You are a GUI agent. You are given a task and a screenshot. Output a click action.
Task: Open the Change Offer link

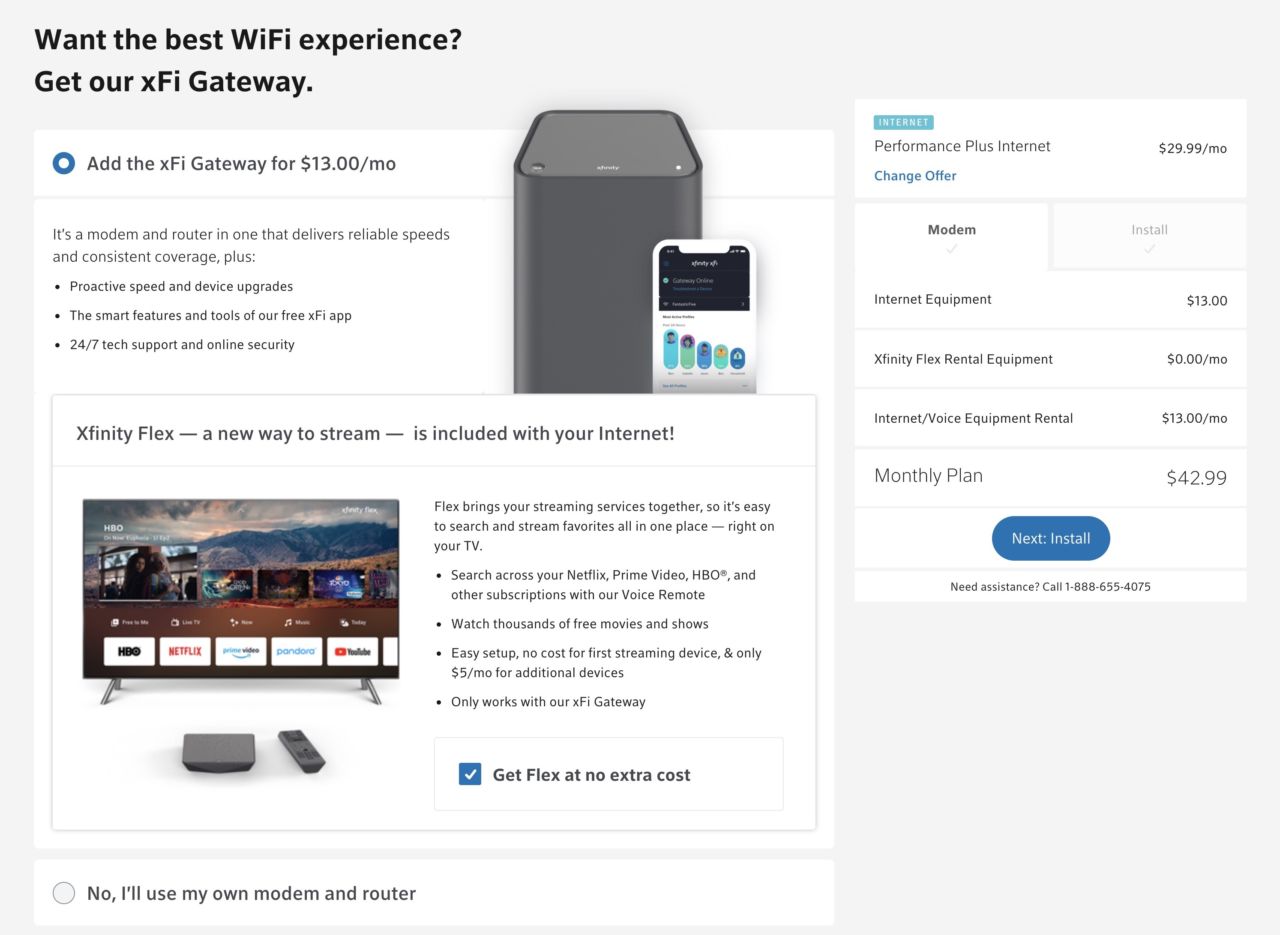click(x=914, y=175)
